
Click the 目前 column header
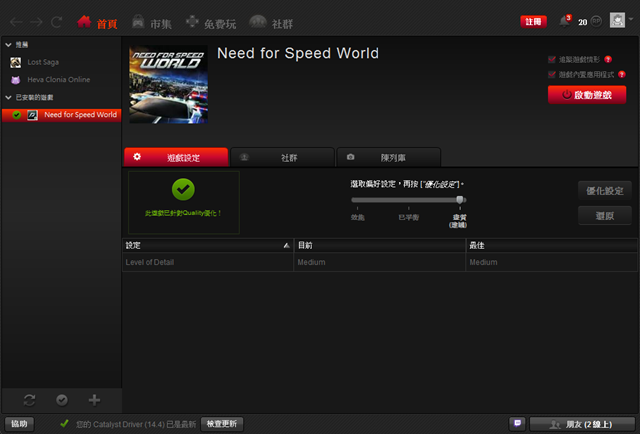380,245
